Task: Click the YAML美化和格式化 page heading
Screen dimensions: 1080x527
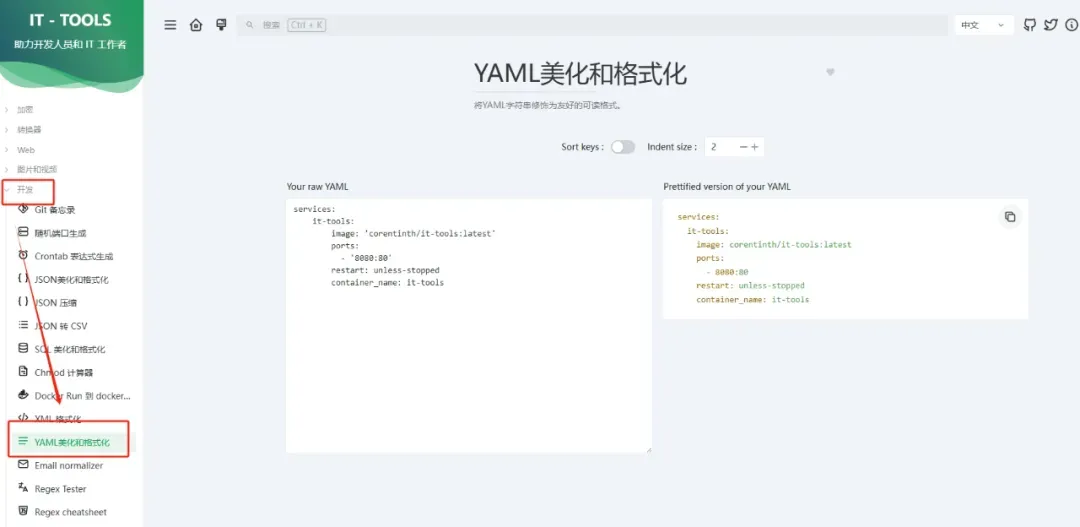Action: click(x=580, y=74)
